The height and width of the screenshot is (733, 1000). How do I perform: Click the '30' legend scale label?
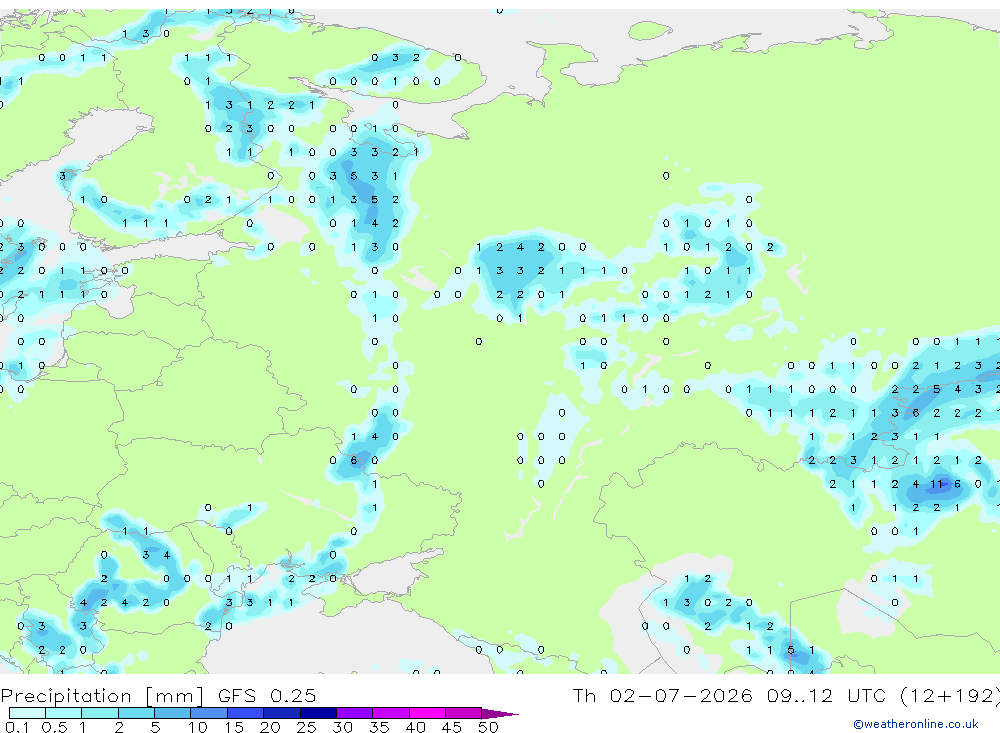pos(342,727)
